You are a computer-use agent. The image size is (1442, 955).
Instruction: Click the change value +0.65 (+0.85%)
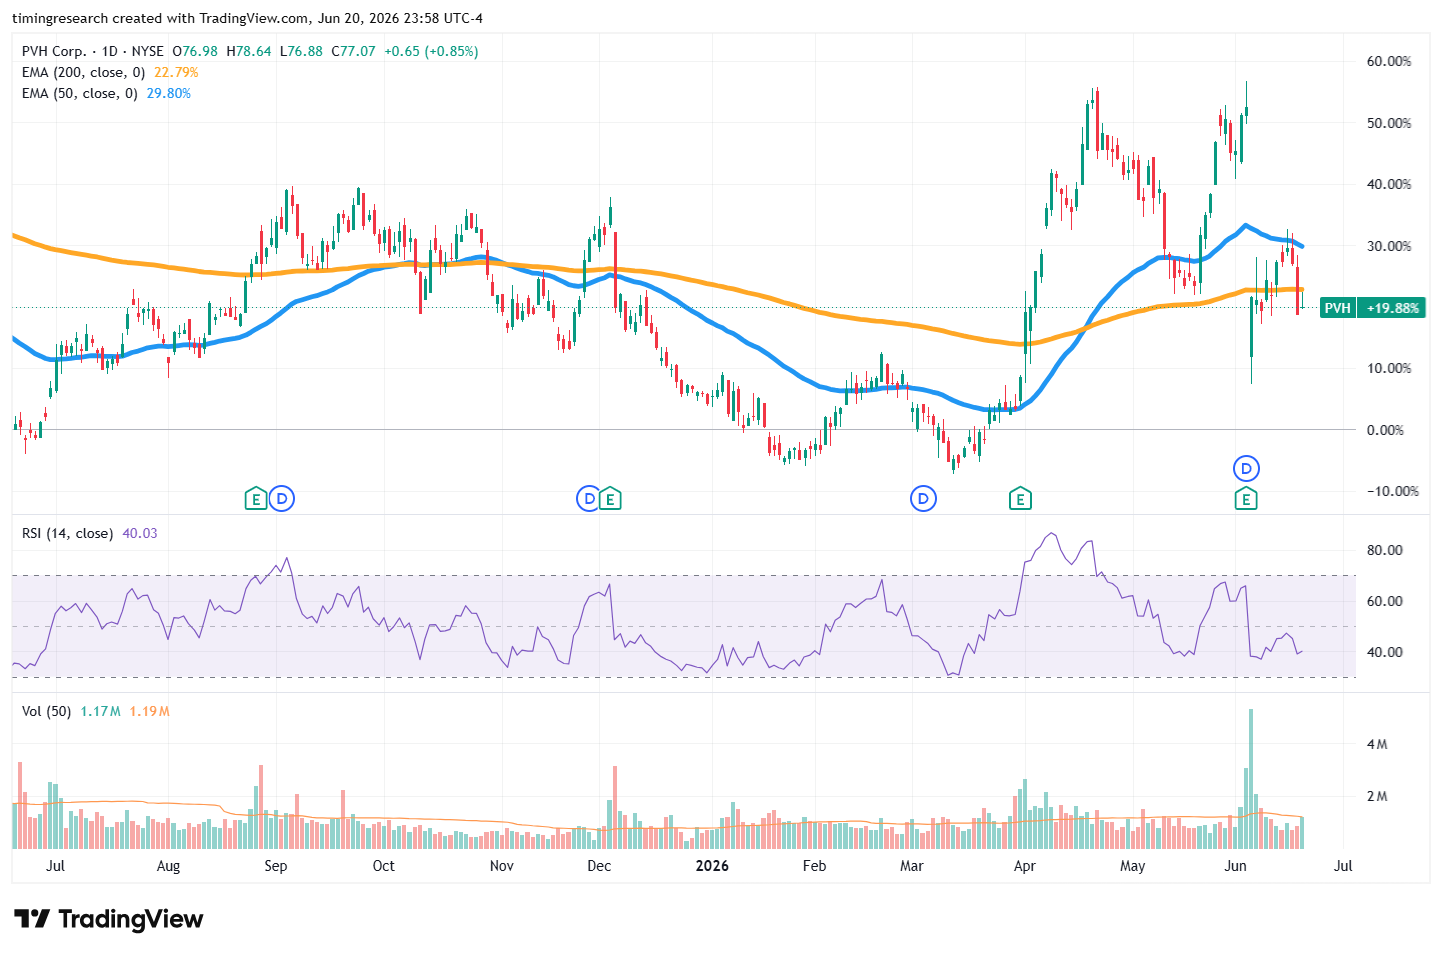click(431, 51)
